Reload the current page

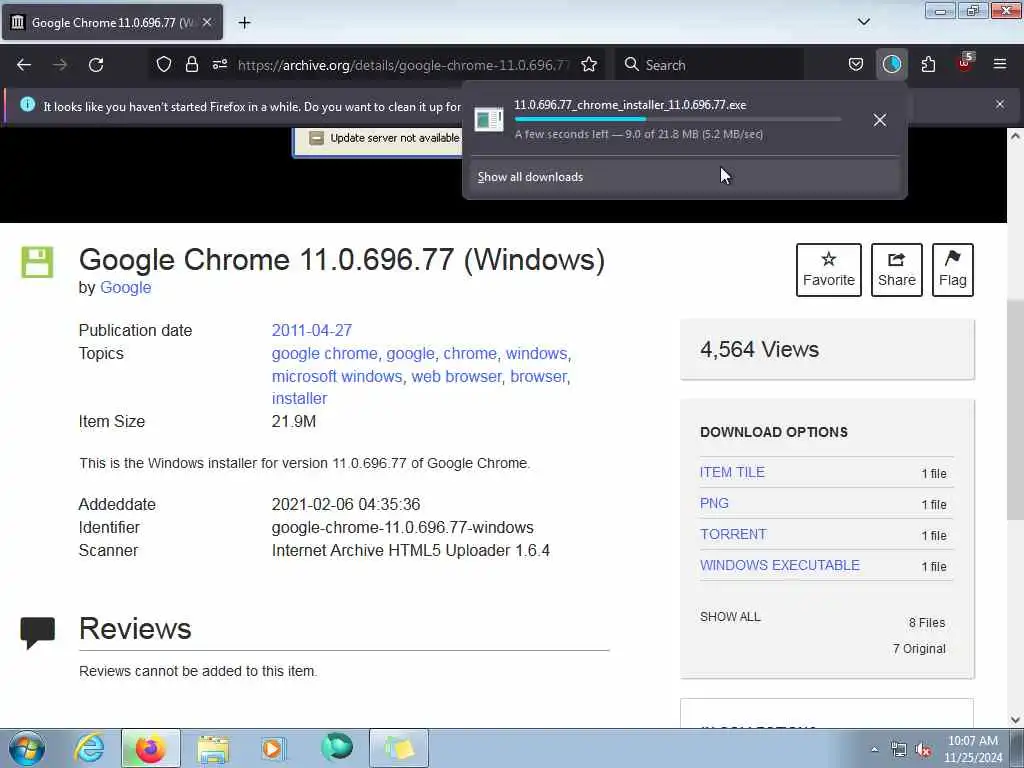(96, 65)
